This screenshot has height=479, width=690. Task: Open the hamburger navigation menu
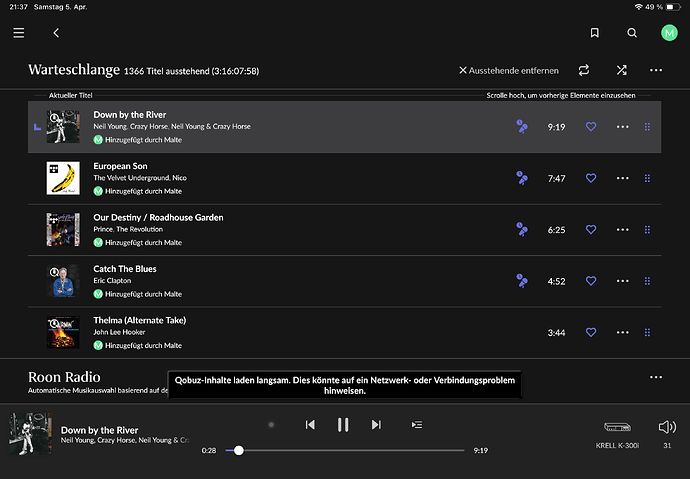point(18,33)
